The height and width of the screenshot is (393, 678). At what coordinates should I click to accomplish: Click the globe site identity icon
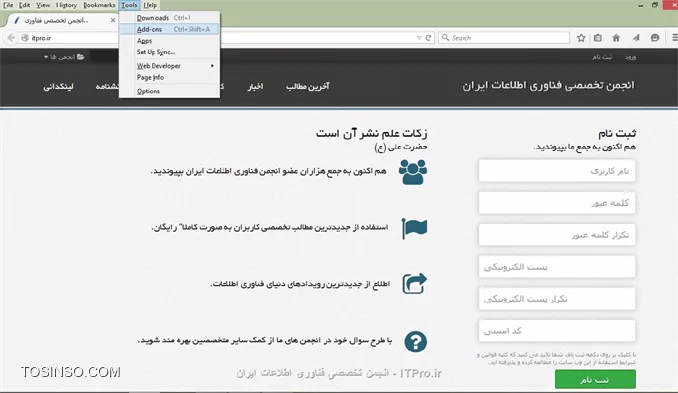click(25, 38)
